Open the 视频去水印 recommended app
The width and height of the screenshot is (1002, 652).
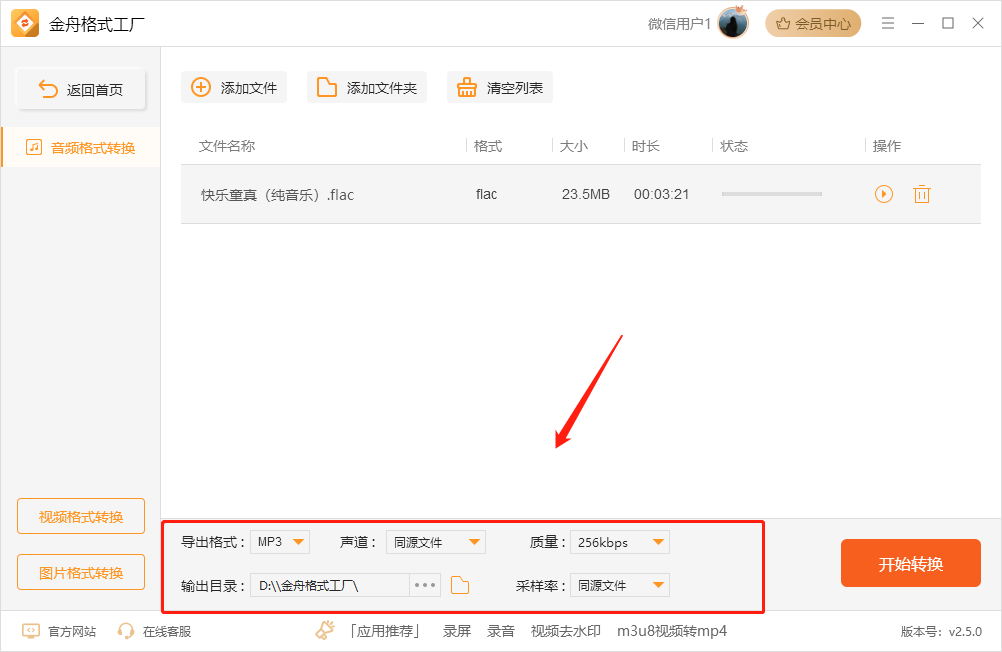(x=566, y=632)
